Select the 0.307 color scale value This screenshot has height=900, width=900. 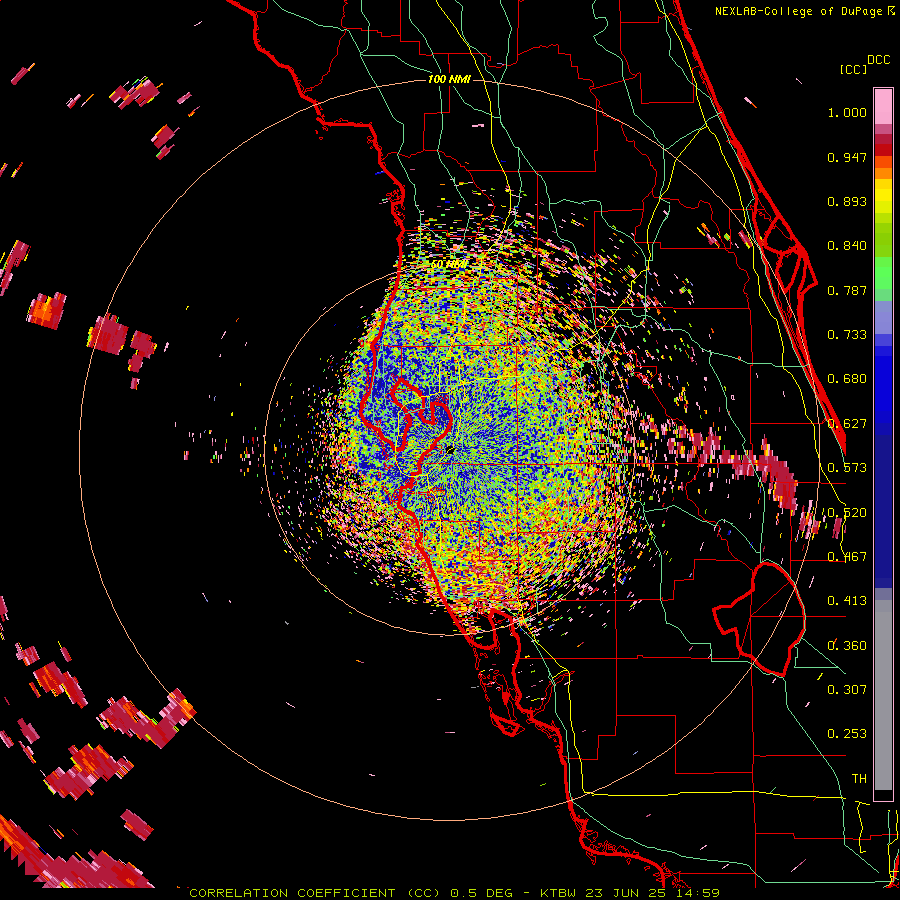click(x=847, y=689)
